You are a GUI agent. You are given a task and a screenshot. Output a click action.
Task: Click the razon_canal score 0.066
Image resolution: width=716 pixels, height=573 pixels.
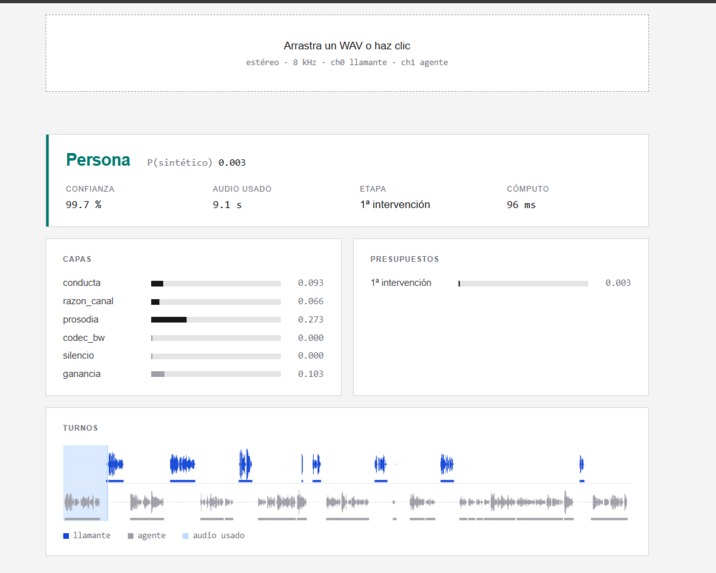click(311, 301)
